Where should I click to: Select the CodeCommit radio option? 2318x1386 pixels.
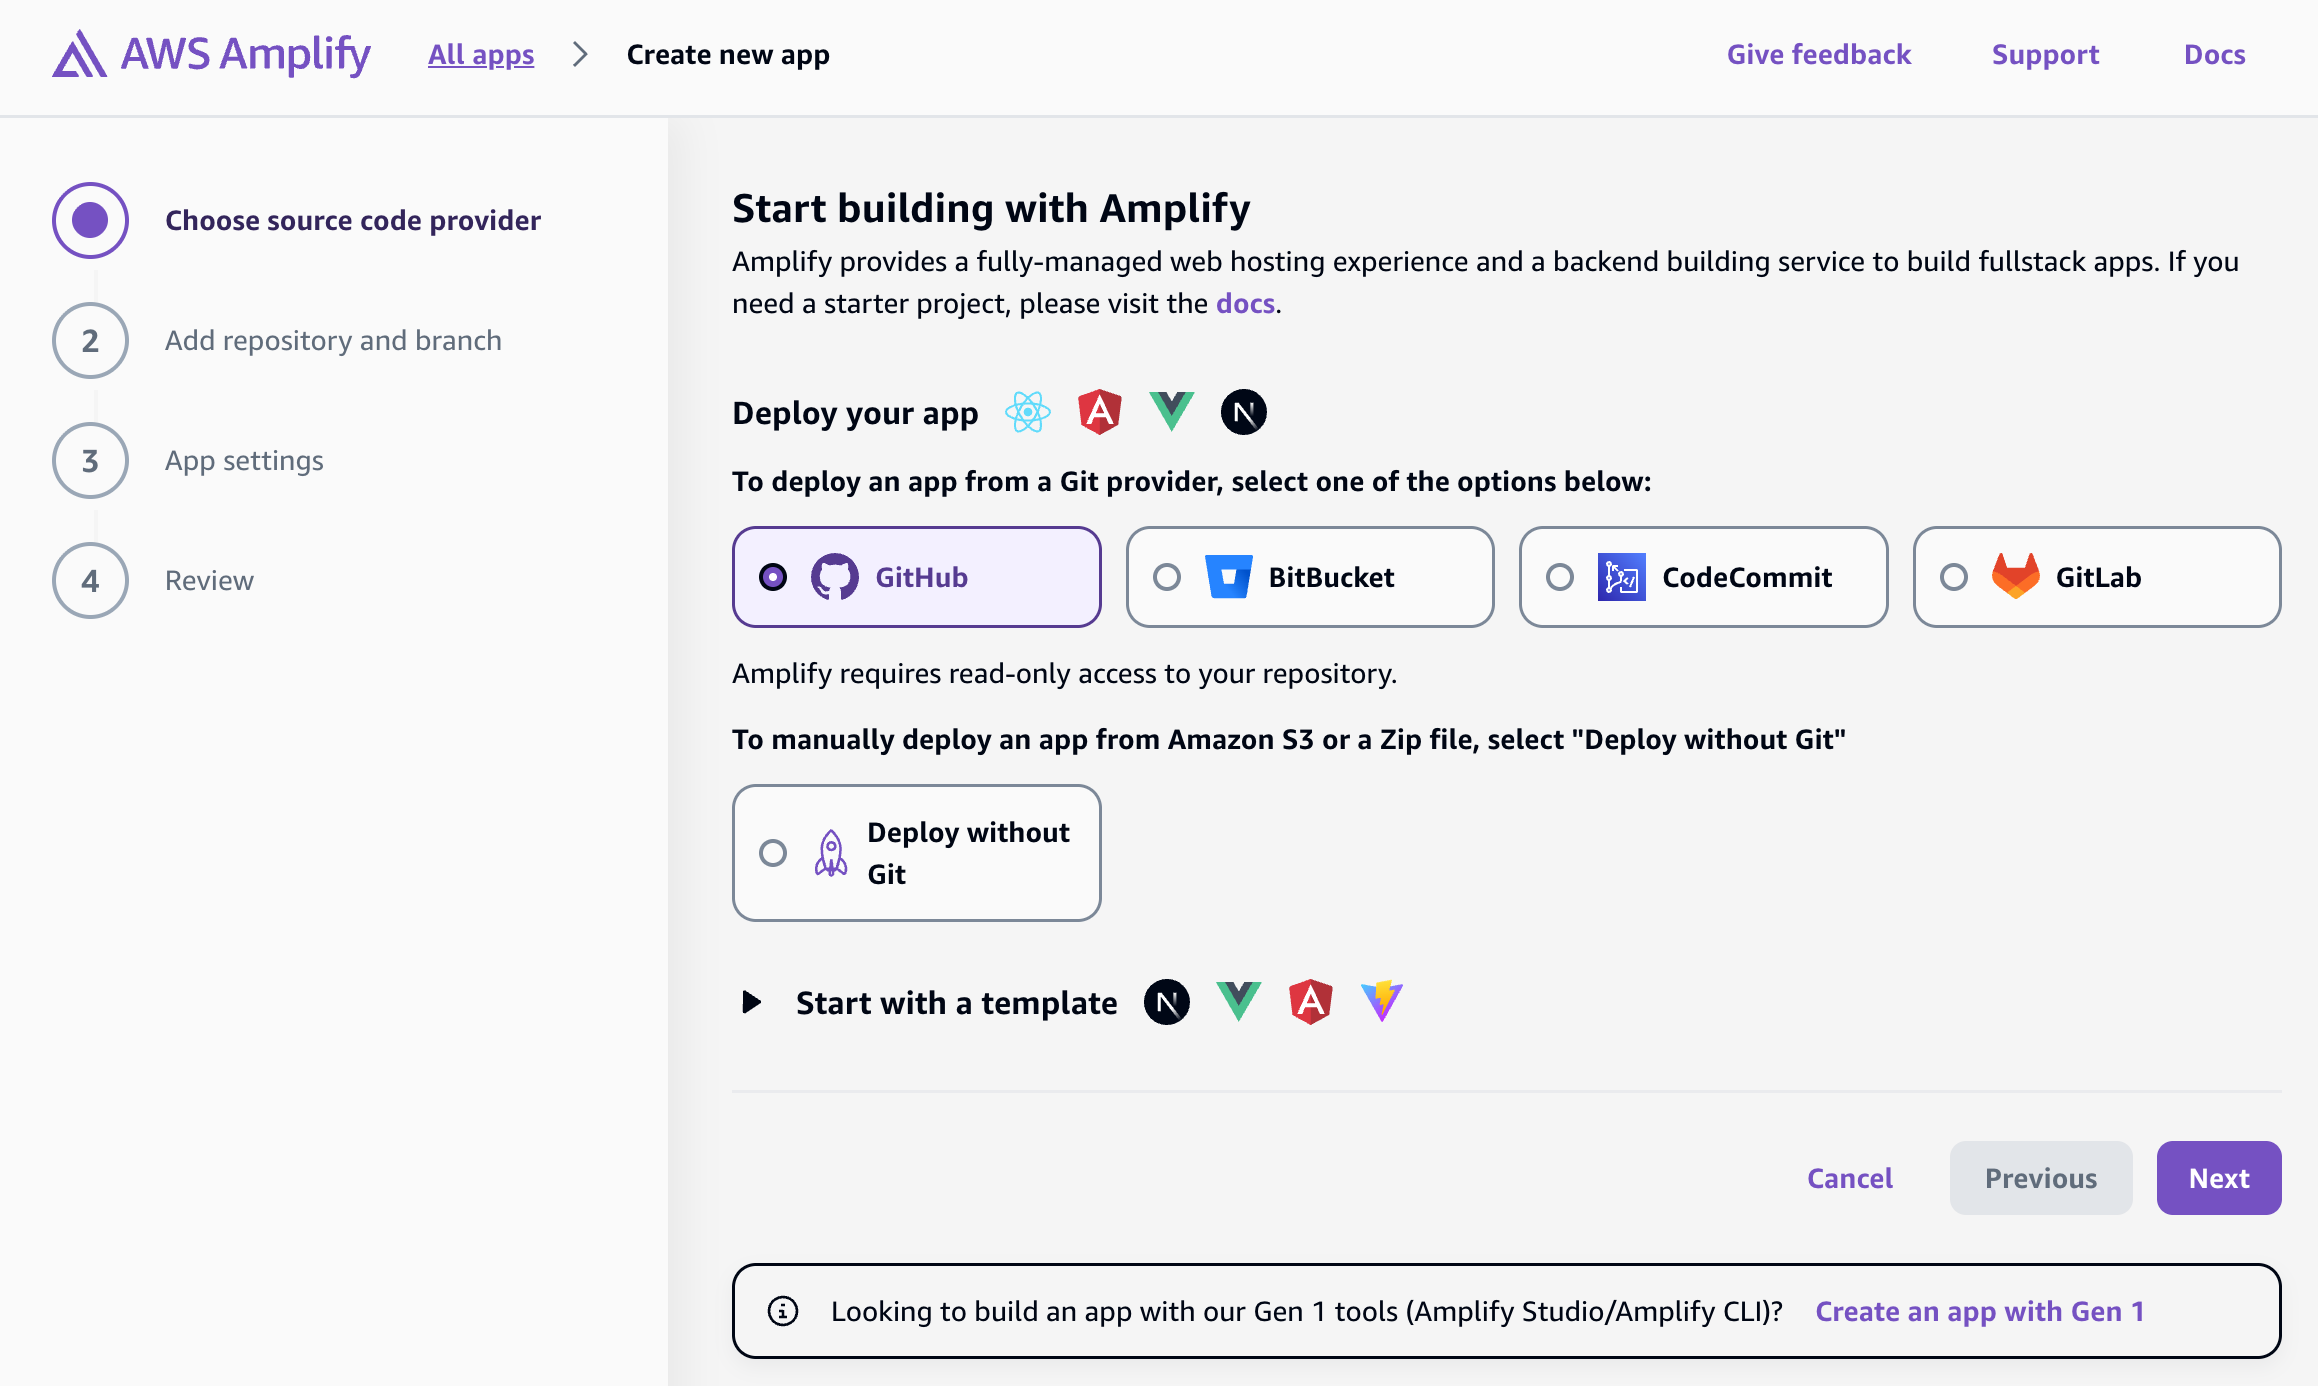(1560, 577)
